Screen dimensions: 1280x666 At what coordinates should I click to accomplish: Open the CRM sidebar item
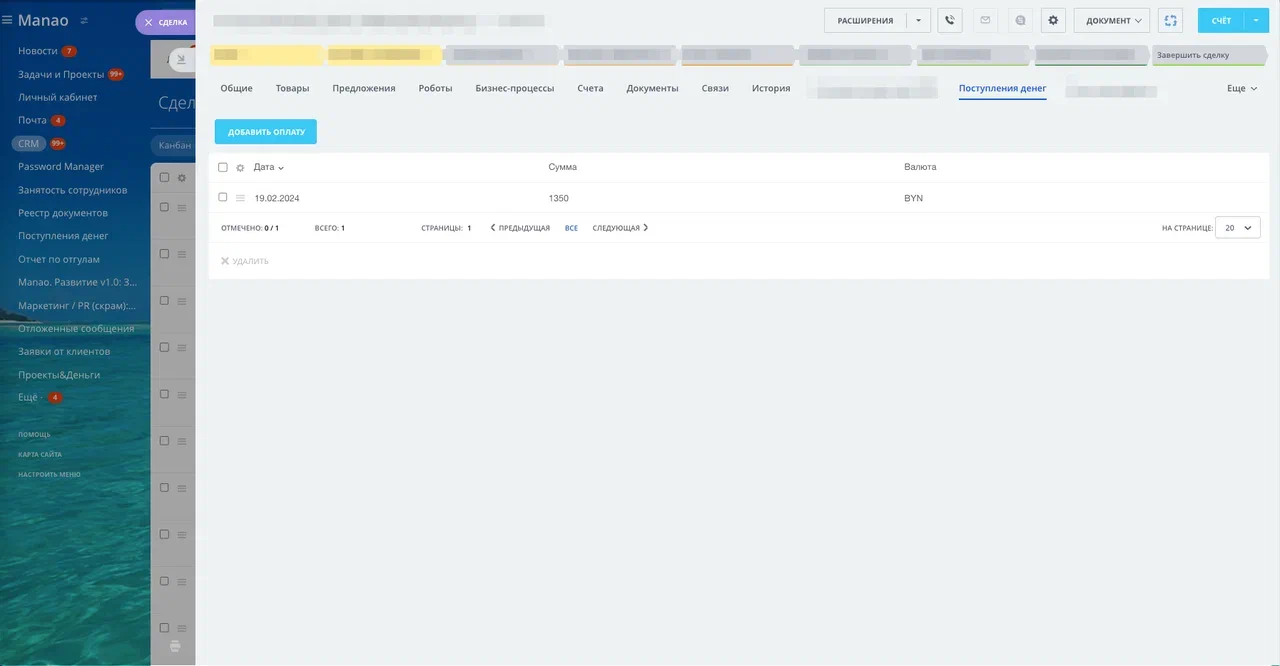[x=29, y=143]
